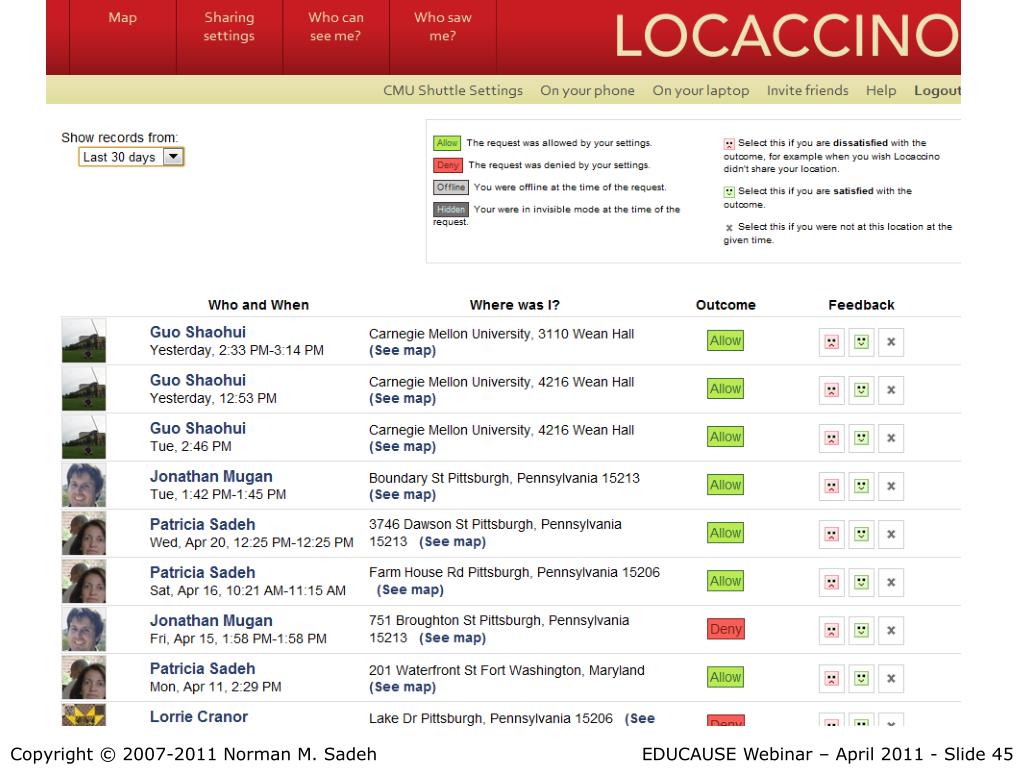Click the Where was I? column header
The image size is (1024, 768).
tap(515, 305)
